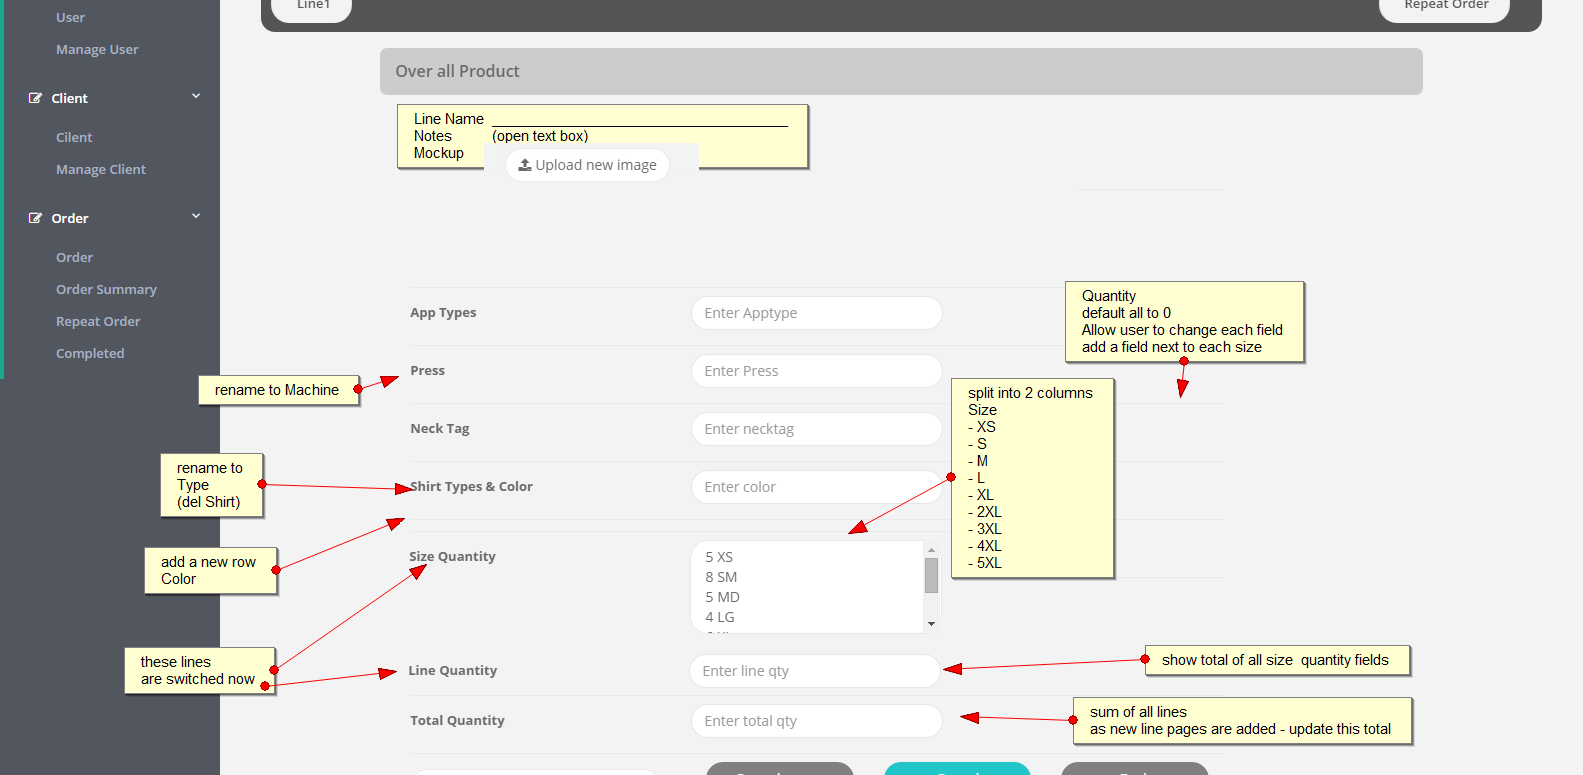1583x775 pixels.
Task: Click into the Enter Press field
Action: (816, 371)
